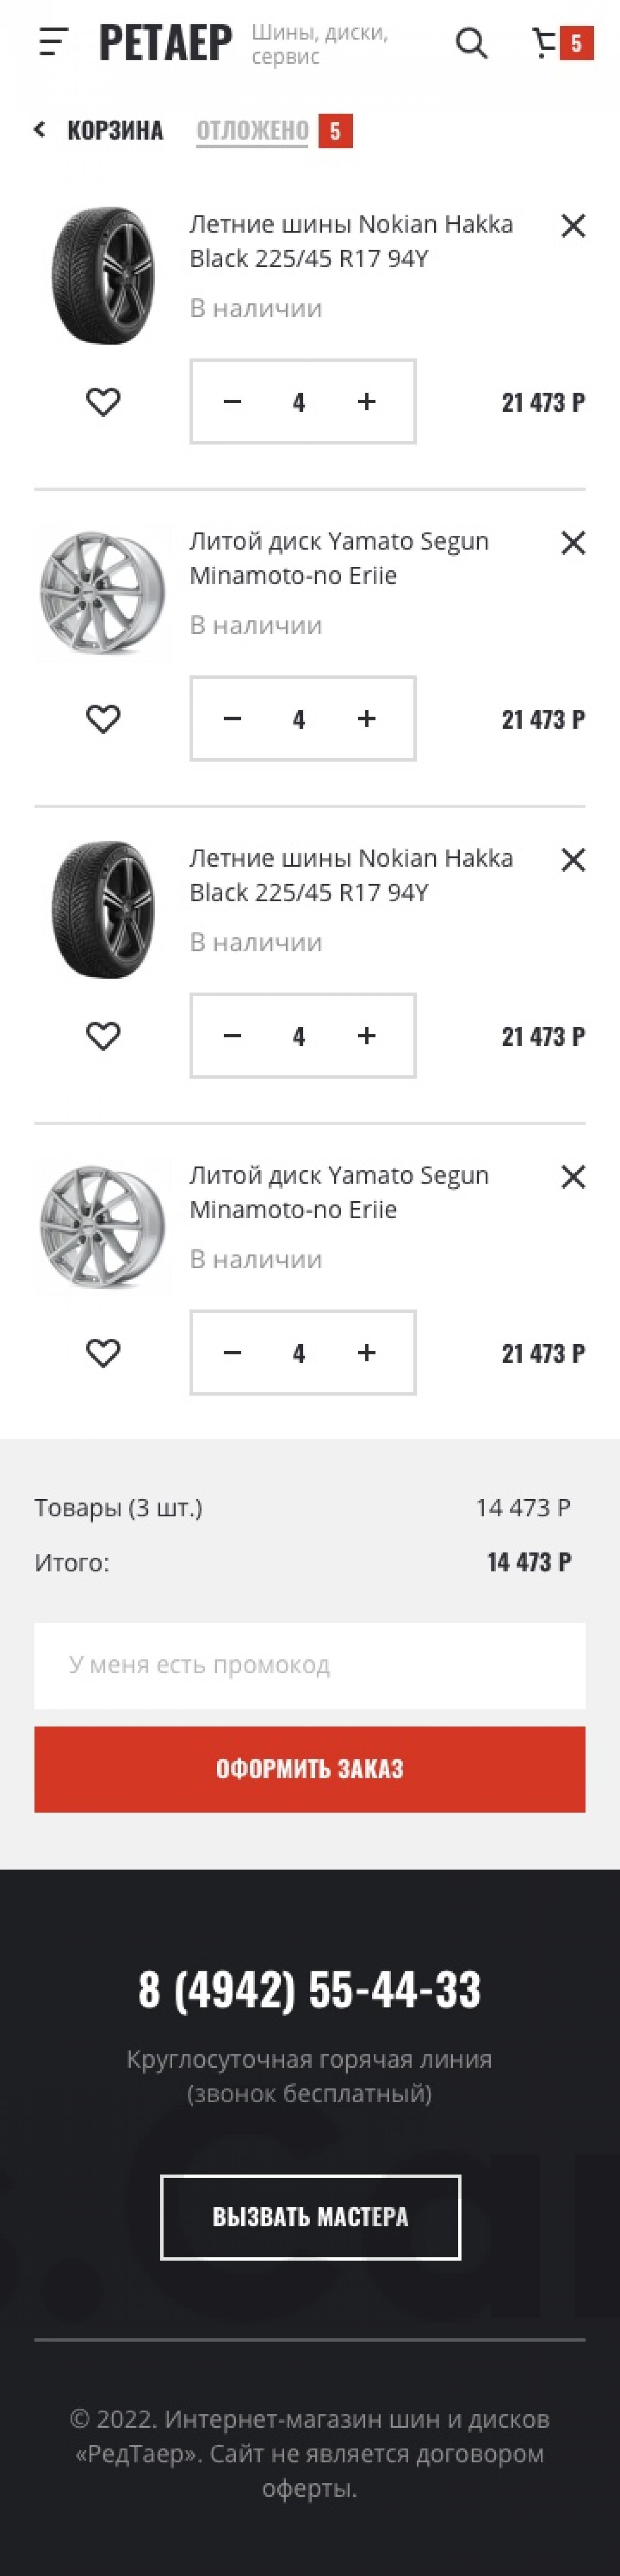Decrease quantity of last Yamato disk

[232, 1353]
